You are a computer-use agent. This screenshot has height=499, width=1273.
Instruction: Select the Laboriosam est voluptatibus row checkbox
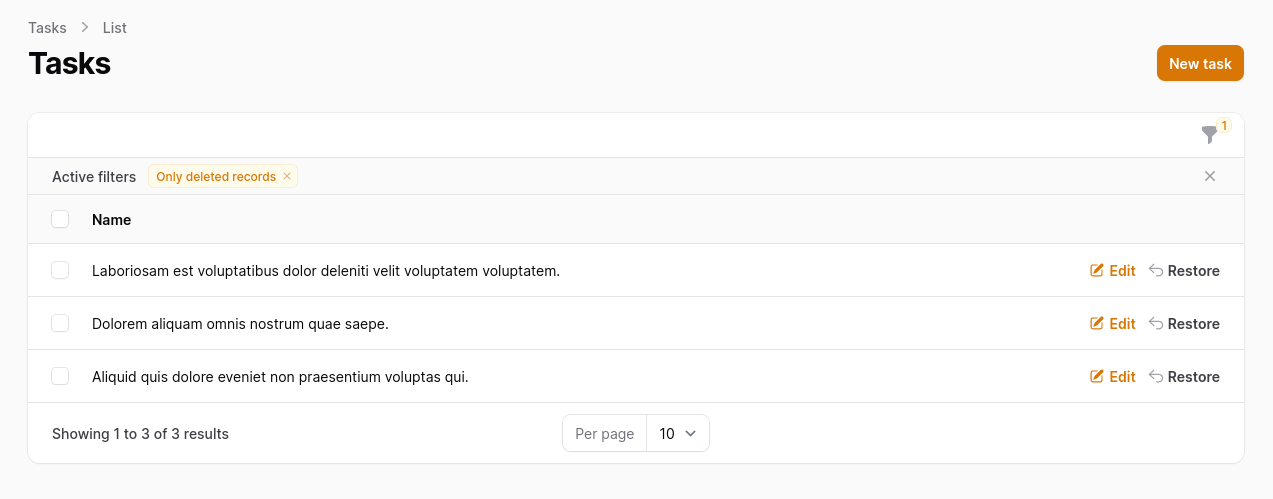[x=60, y=270]
